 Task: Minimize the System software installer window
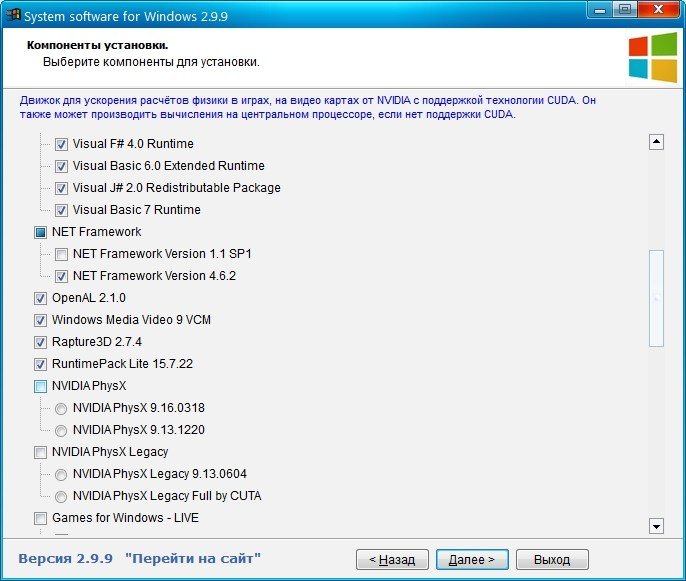[x=600, y=10]
